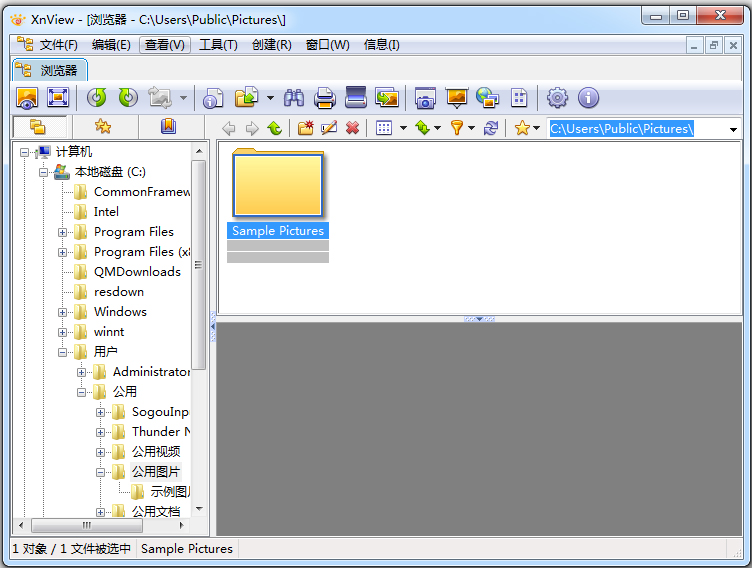Rotate image clockwise
Viewport: 752px width, 568px height.
click(x=128, y=98)
